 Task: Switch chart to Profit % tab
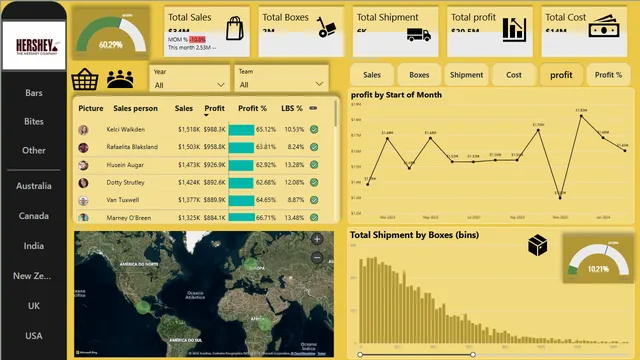[609, 75]
